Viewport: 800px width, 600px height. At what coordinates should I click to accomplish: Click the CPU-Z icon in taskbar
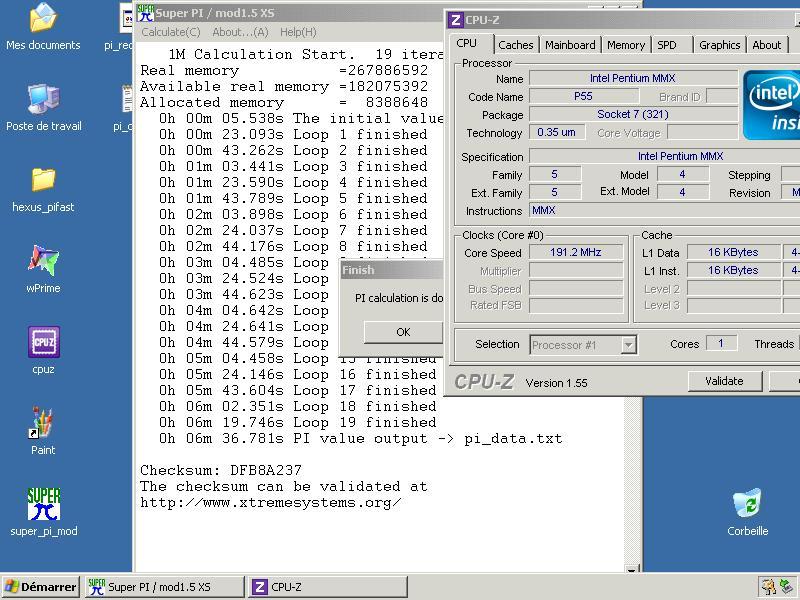pyautogui.click(x=260, y=587)
